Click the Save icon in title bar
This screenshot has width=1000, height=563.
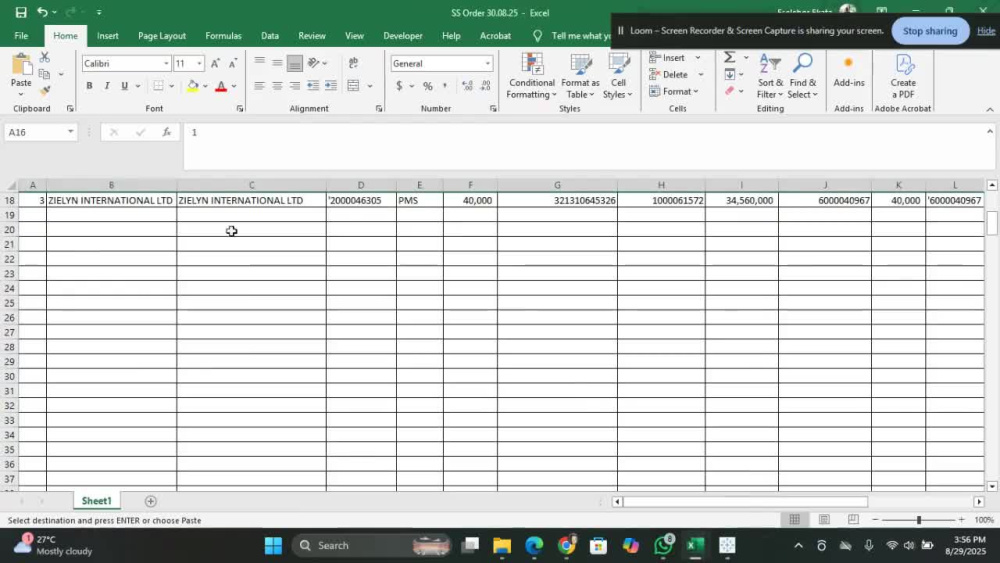click(x=21, y=12)
